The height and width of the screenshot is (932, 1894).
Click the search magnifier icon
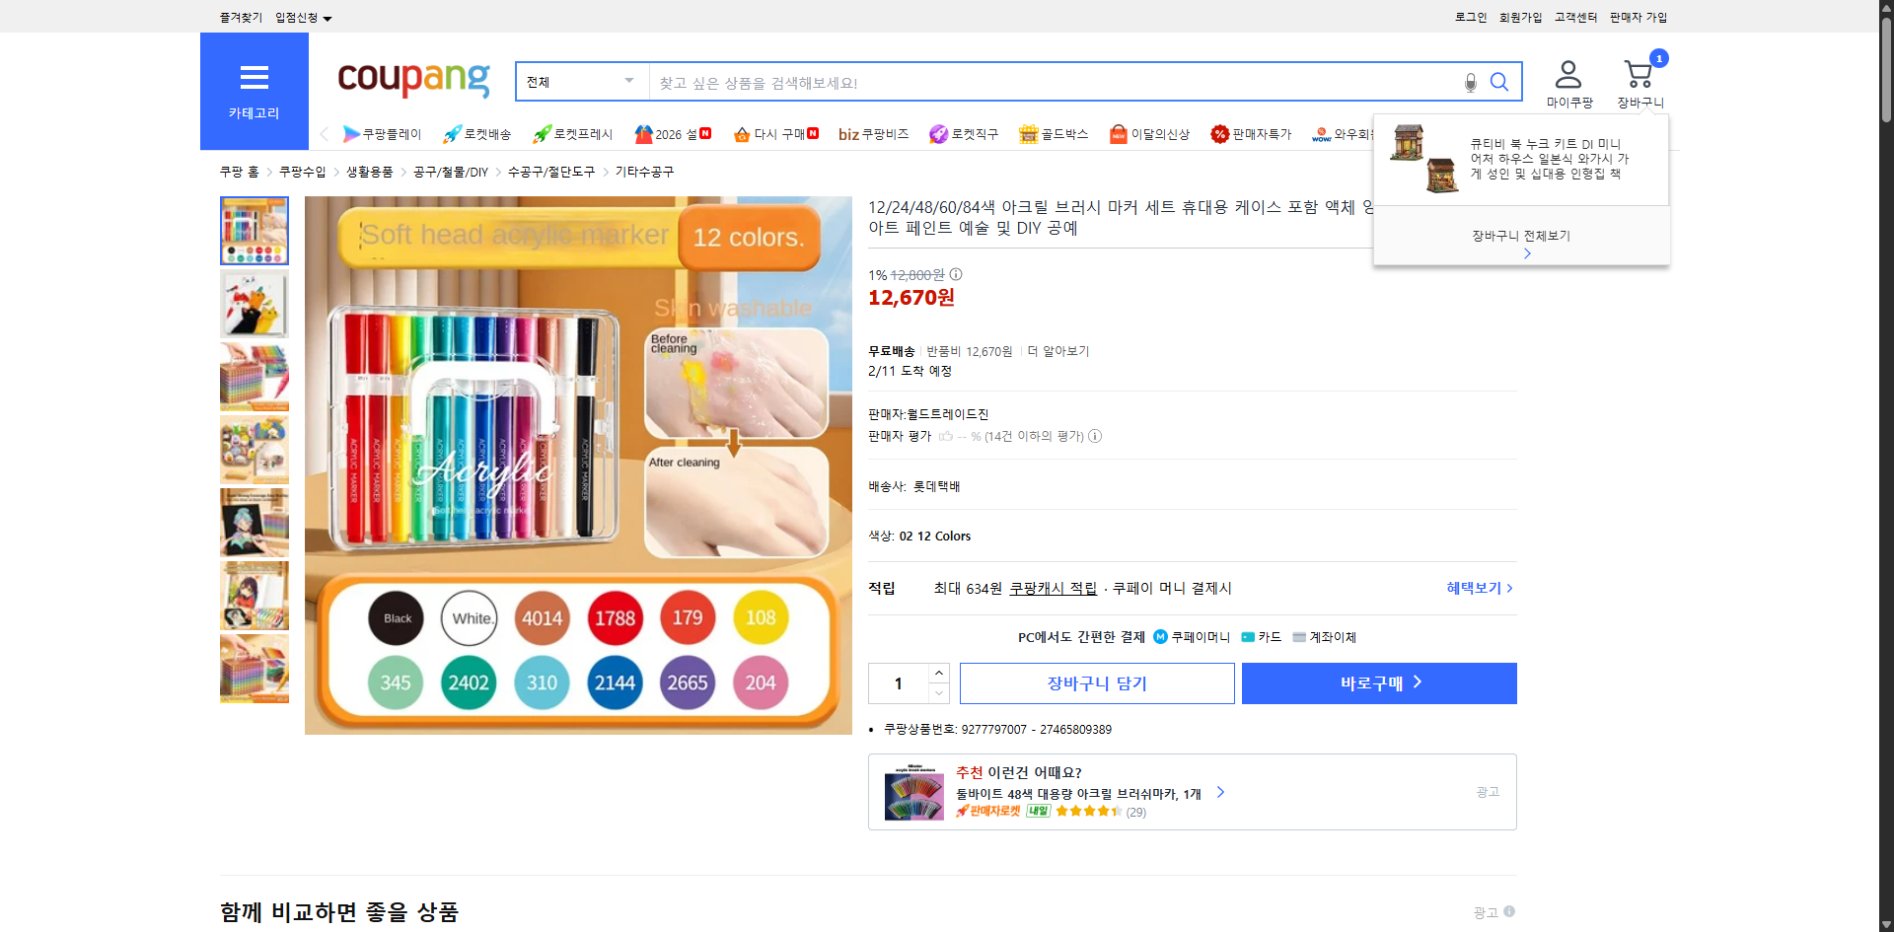pyautogui.click(x=1498, y=82)
